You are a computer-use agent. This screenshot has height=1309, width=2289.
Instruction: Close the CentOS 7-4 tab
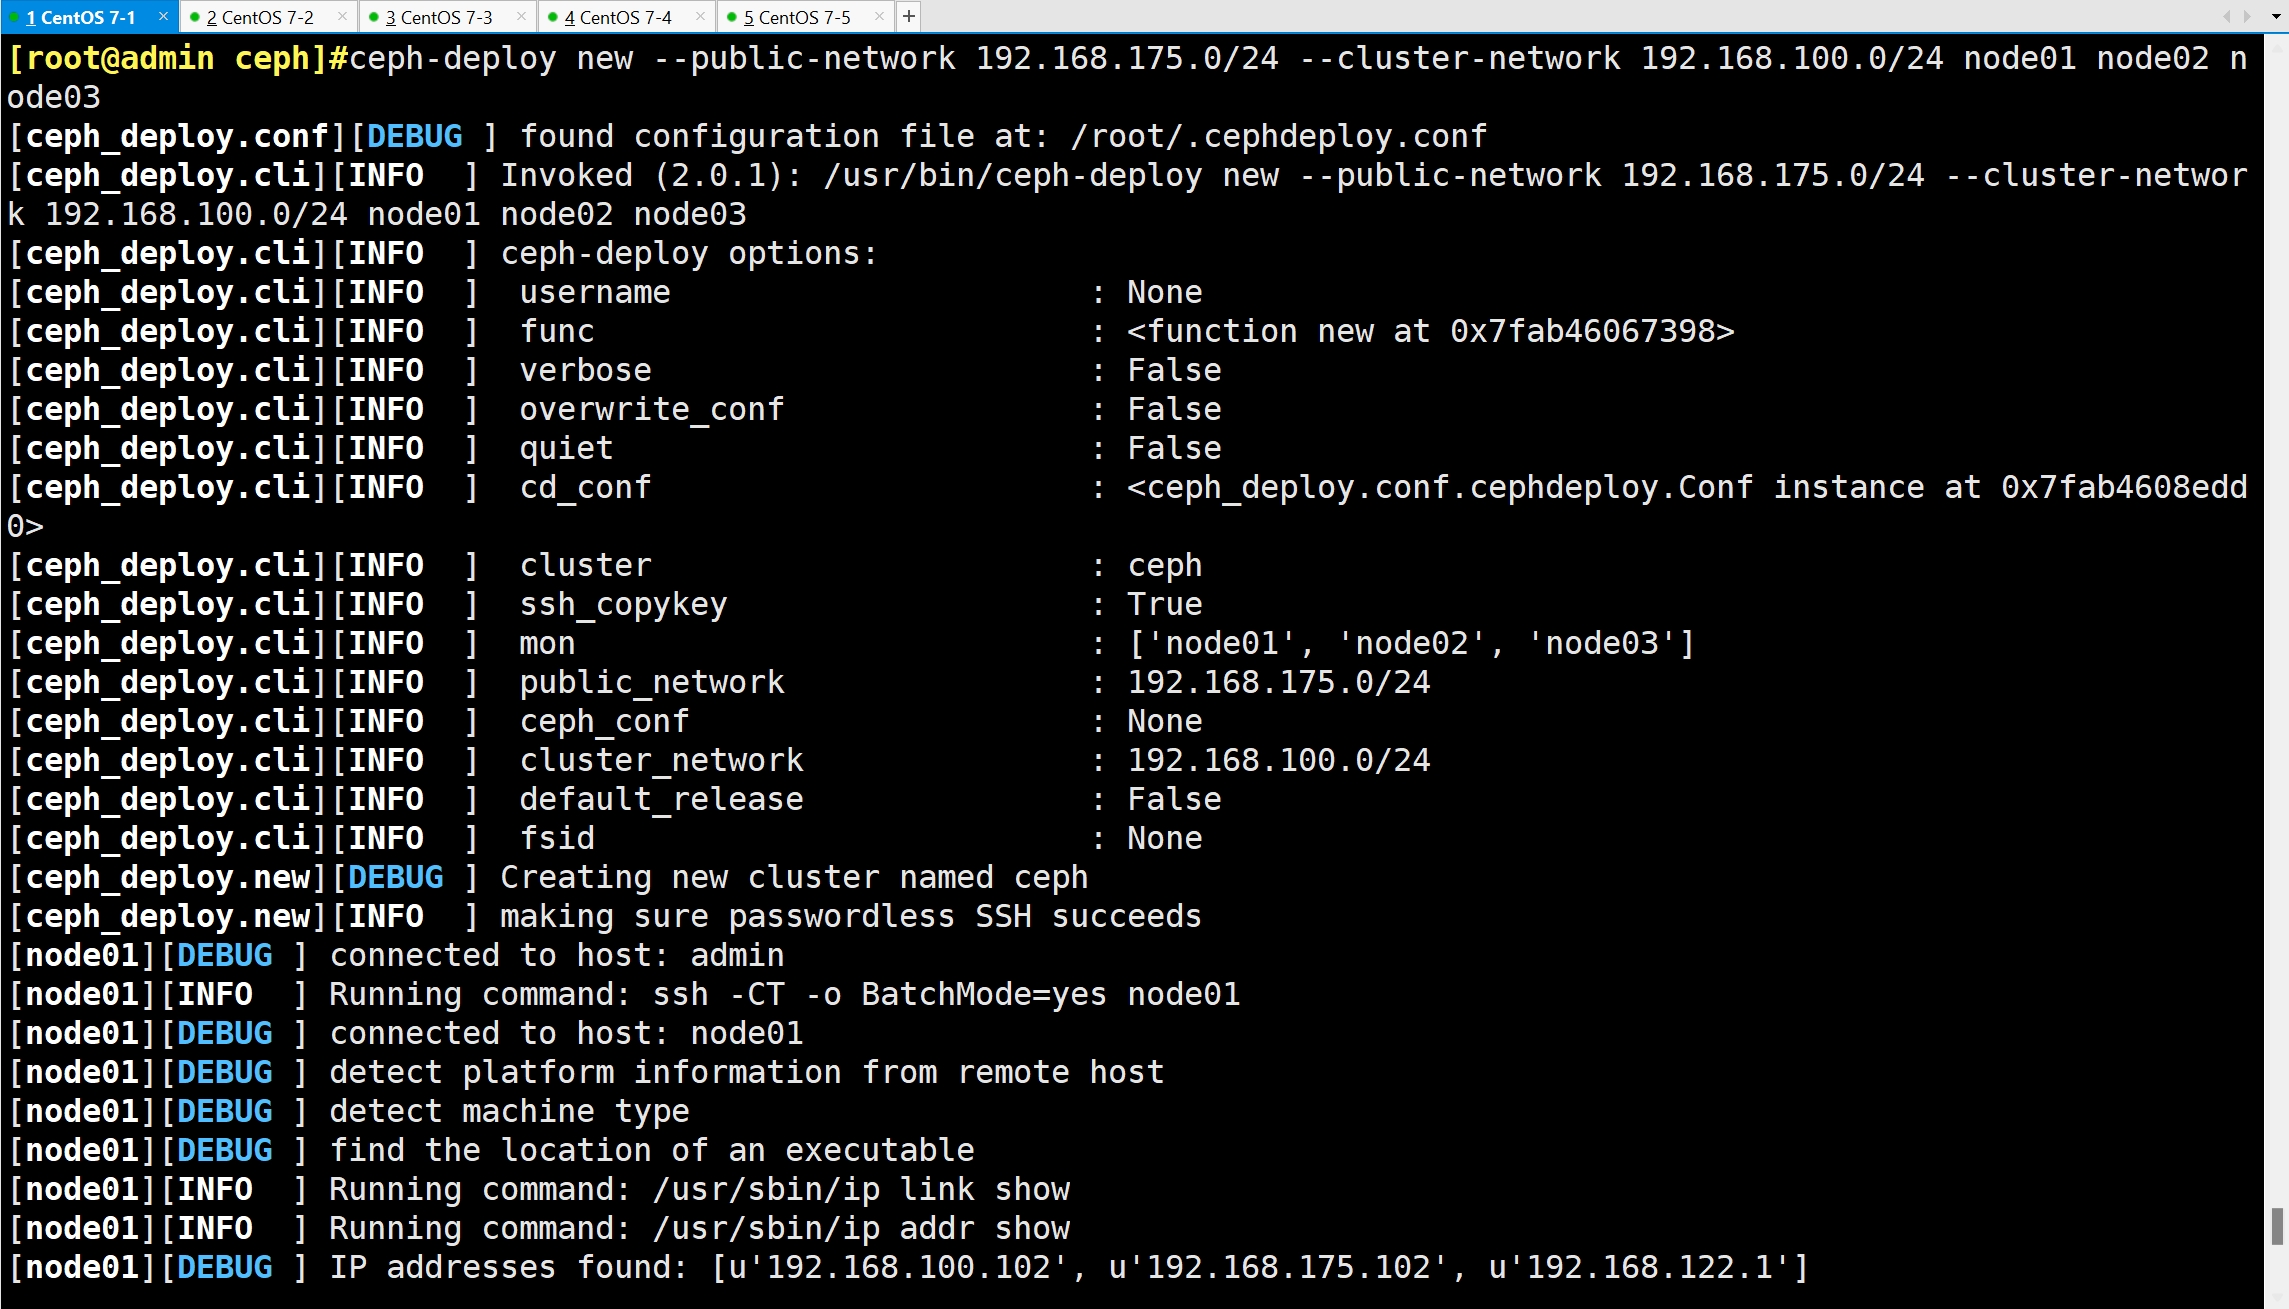(x=700, y=16)
